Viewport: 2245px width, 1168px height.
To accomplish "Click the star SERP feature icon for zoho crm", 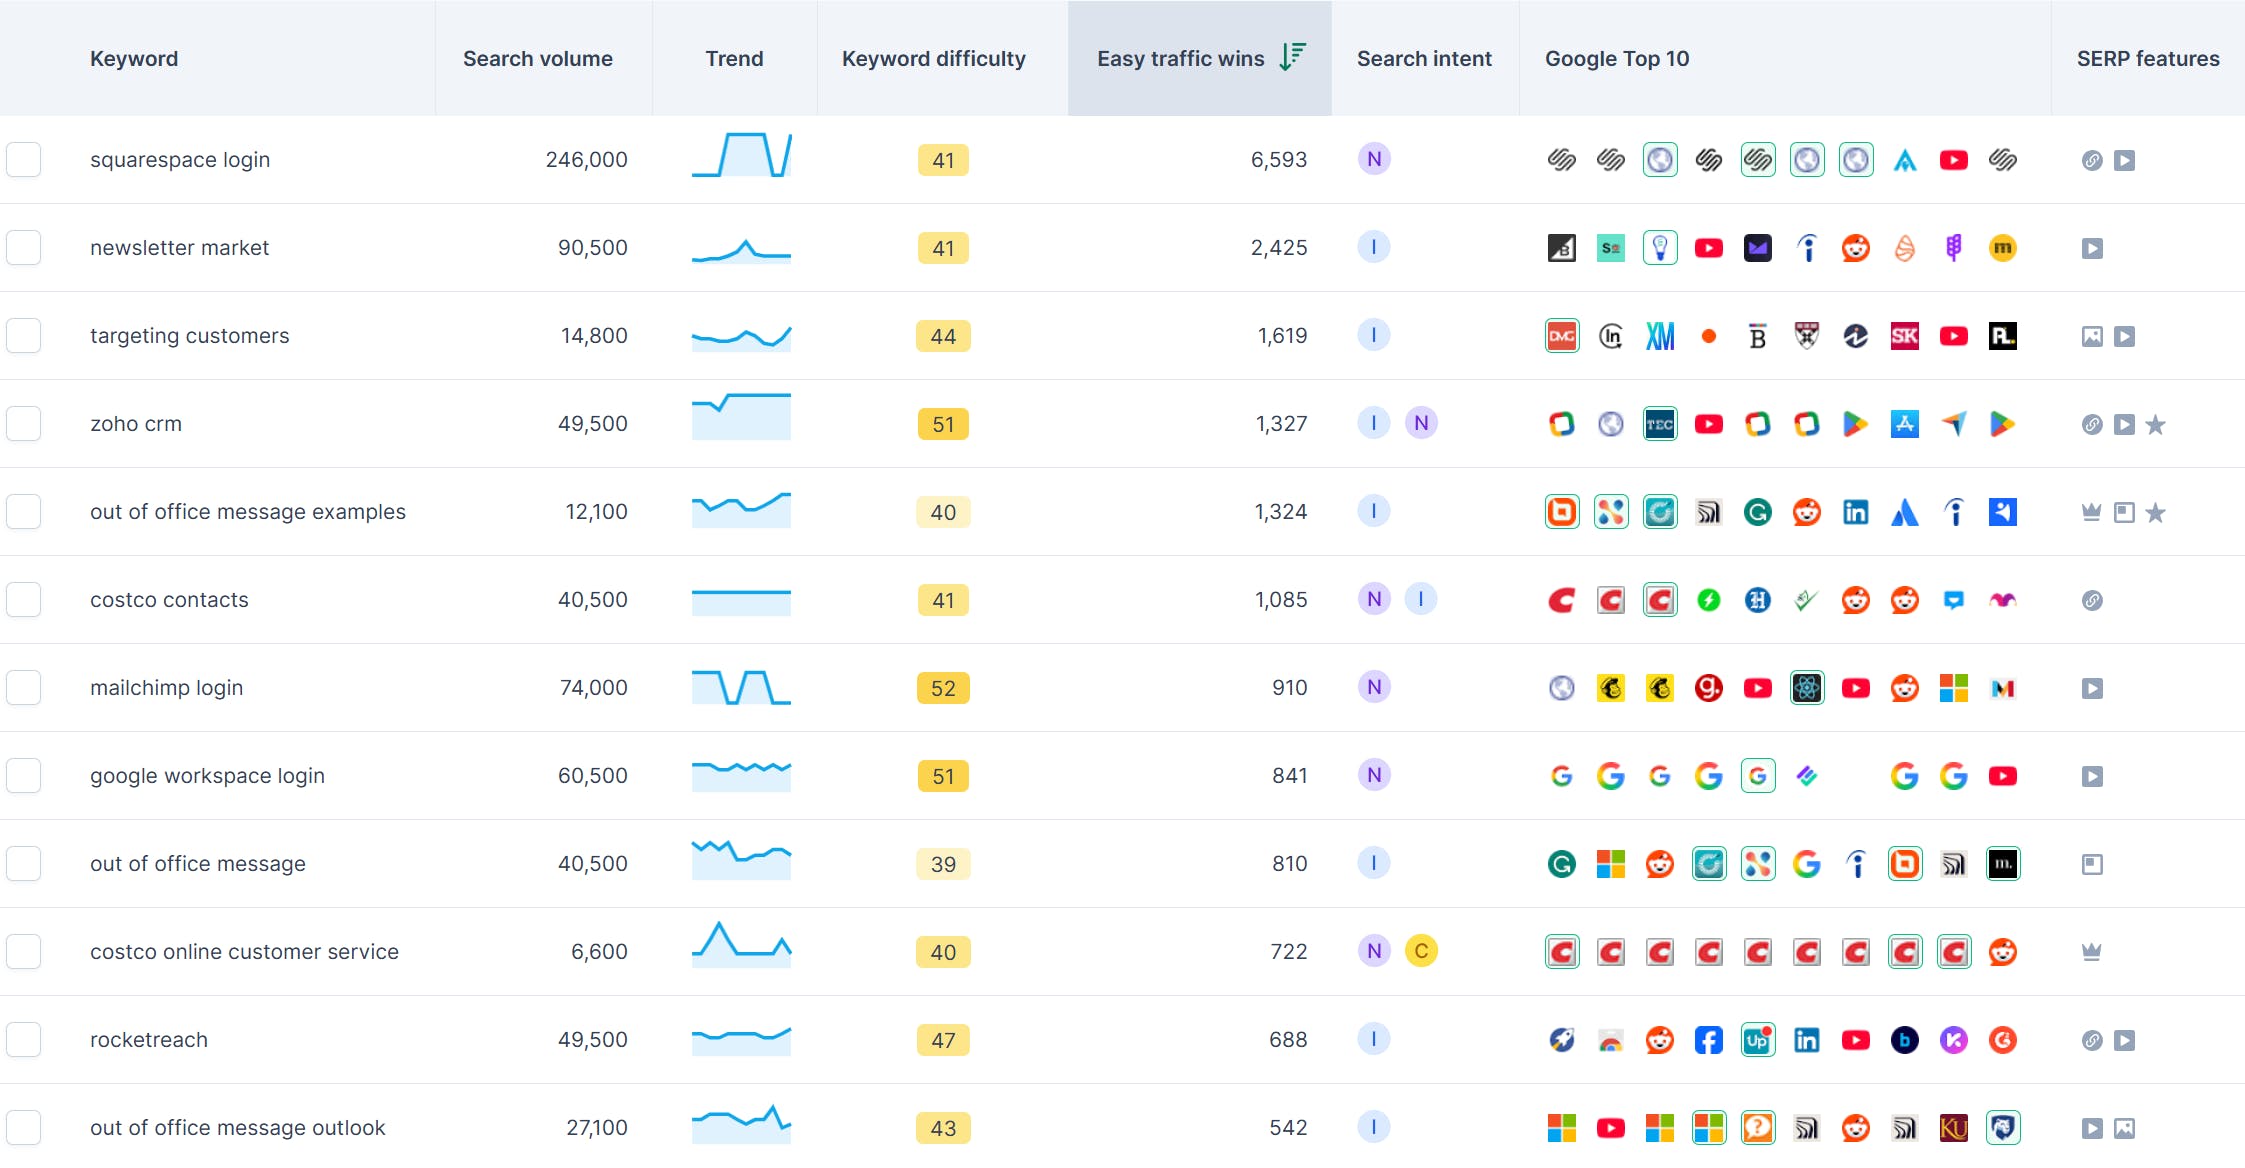I will [2156, 425].
